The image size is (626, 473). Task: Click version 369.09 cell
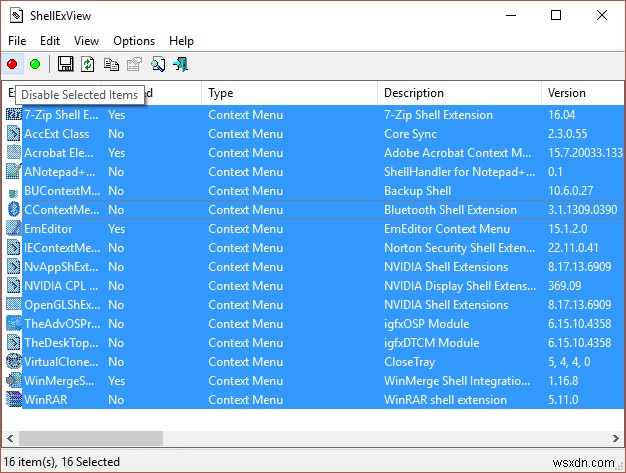click(565, 286)
